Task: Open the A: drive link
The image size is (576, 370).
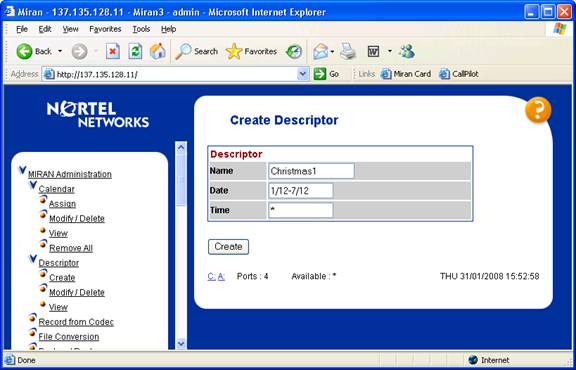Action: click(221, 276)
